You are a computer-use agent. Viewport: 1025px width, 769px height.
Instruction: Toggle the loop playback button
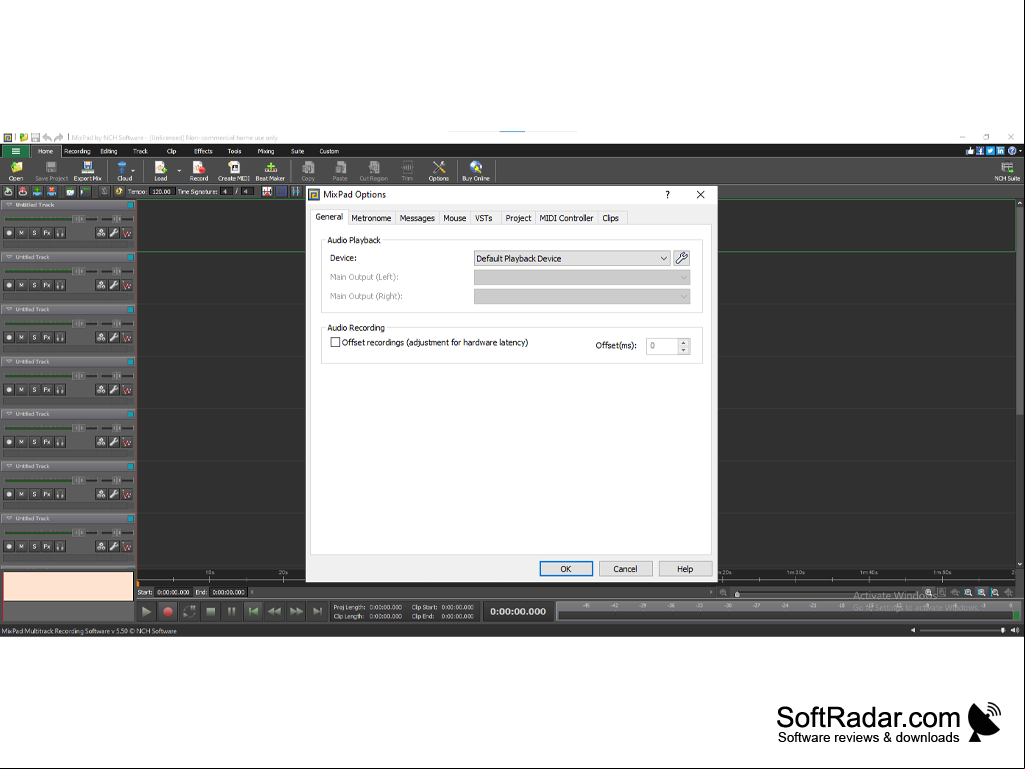pos(189,611)
